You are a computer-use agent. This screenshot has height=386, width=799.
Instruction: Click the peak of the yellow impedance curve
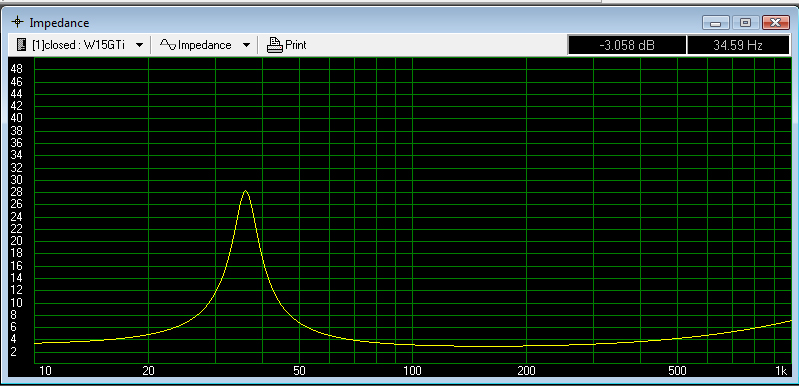(246, 191)
